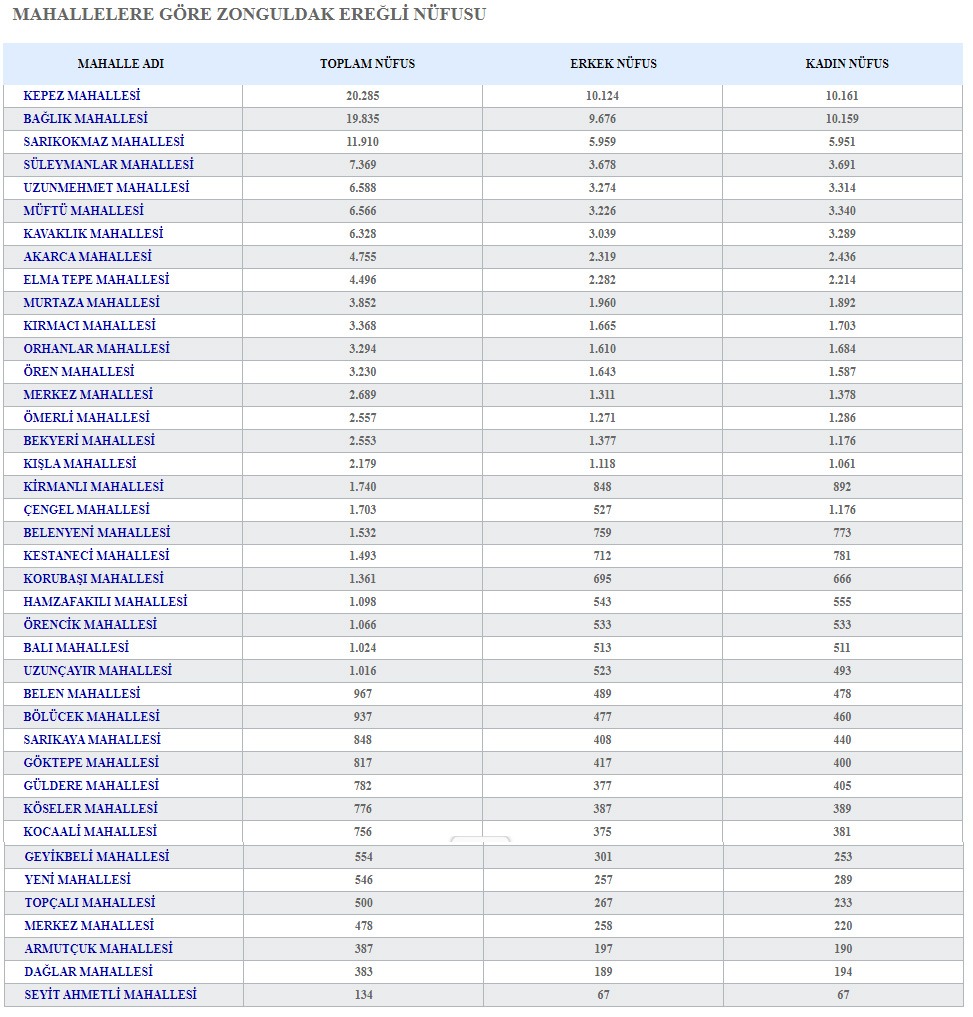Open the KEPEZ MAHALLESİ link
Viewport: 973px width, 1017px height.
pyautogui.click(x=88, y=96)
